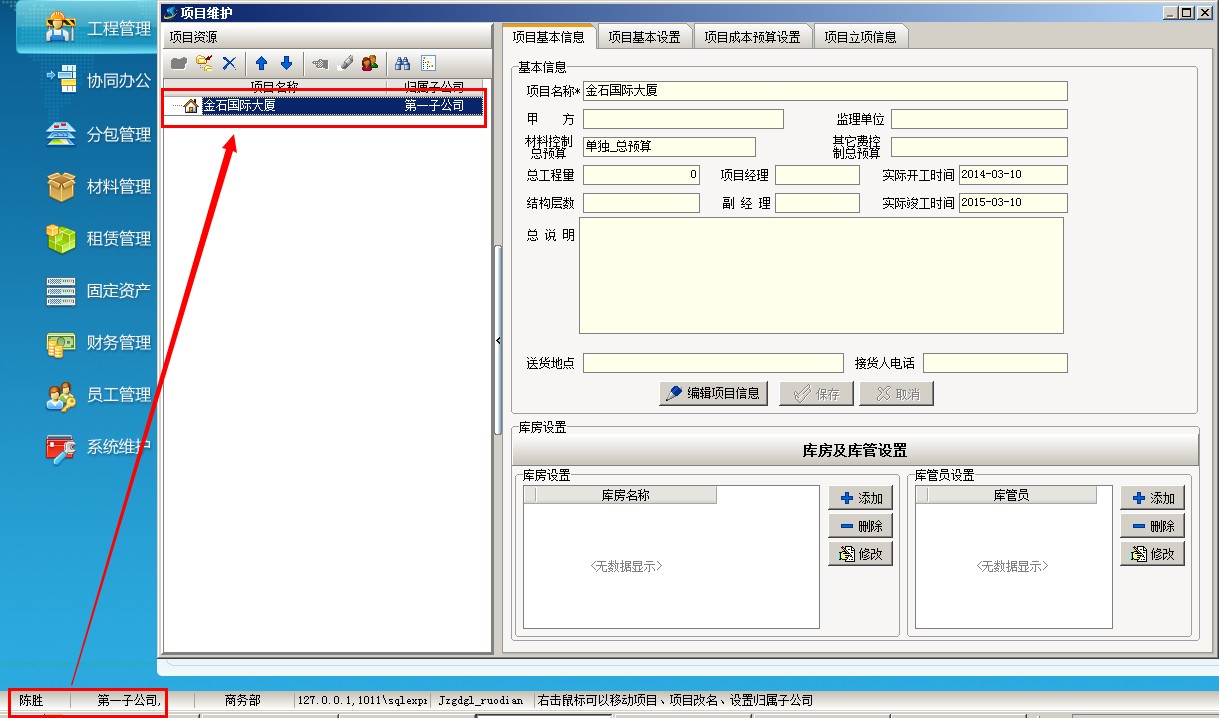The width and height of the screenshot is (1219, 718).
Task: Select 金石国际大厦 in the project tree
Action: pyautogui.click(x=239, y=106)
